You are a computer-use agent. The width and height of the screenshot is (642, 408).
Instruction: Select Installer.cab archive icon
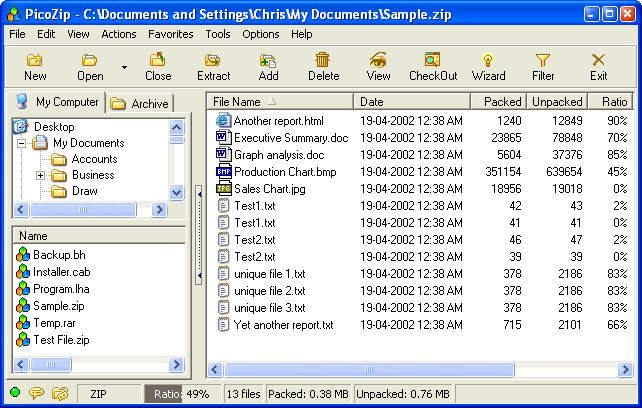23,272
